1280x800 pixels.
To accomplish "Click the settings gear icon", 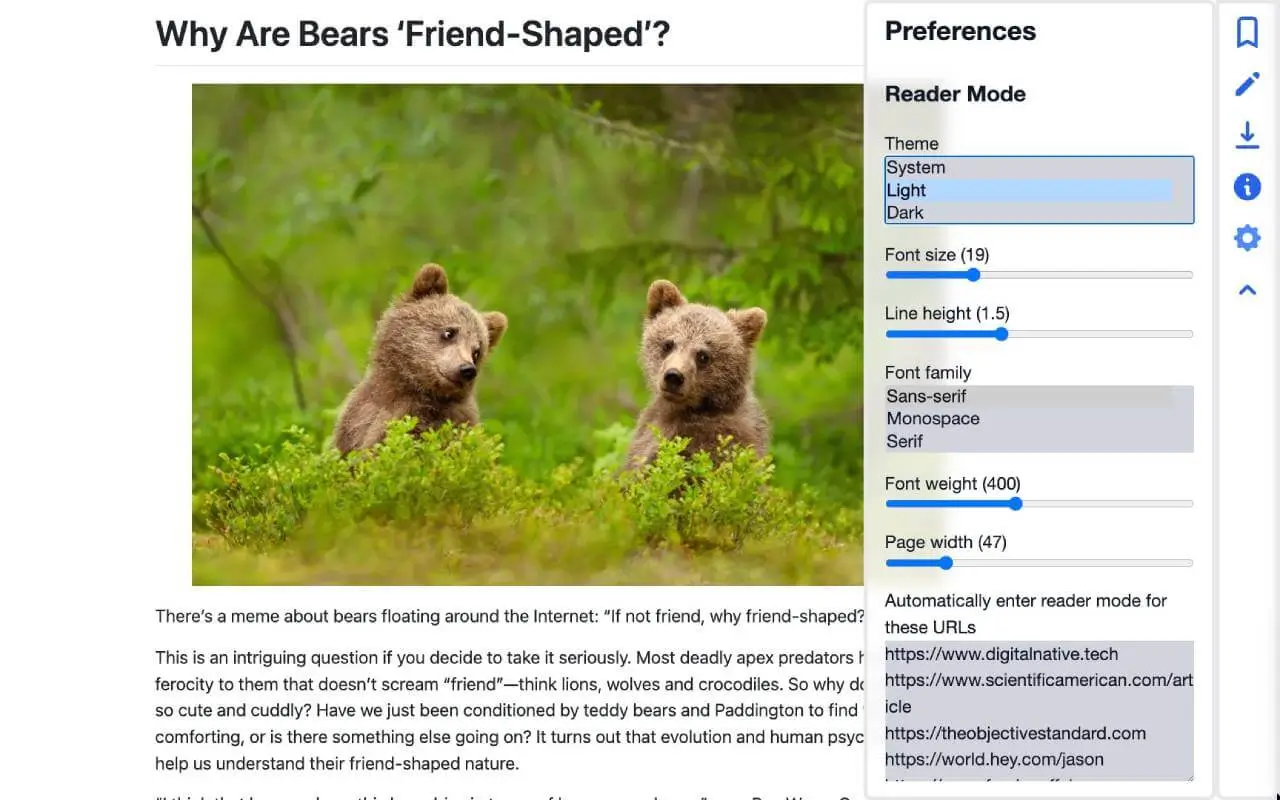I will point(1247,238).
